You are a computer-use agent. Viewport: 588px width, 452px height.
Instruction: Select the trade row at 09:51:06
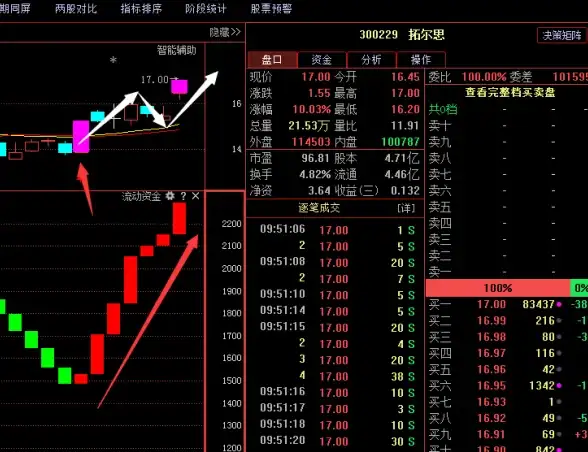coord(335,230)
